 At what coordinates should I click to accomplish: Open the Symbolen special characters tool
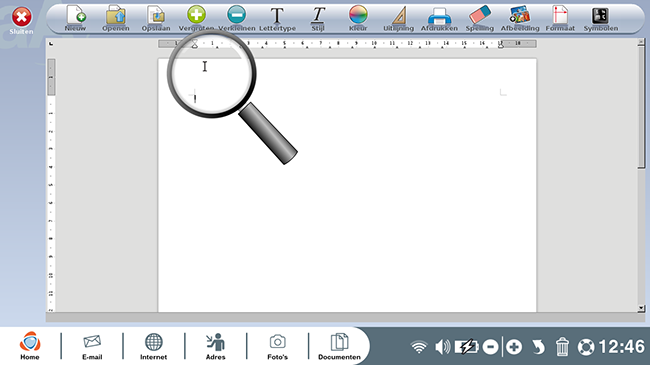601,19
